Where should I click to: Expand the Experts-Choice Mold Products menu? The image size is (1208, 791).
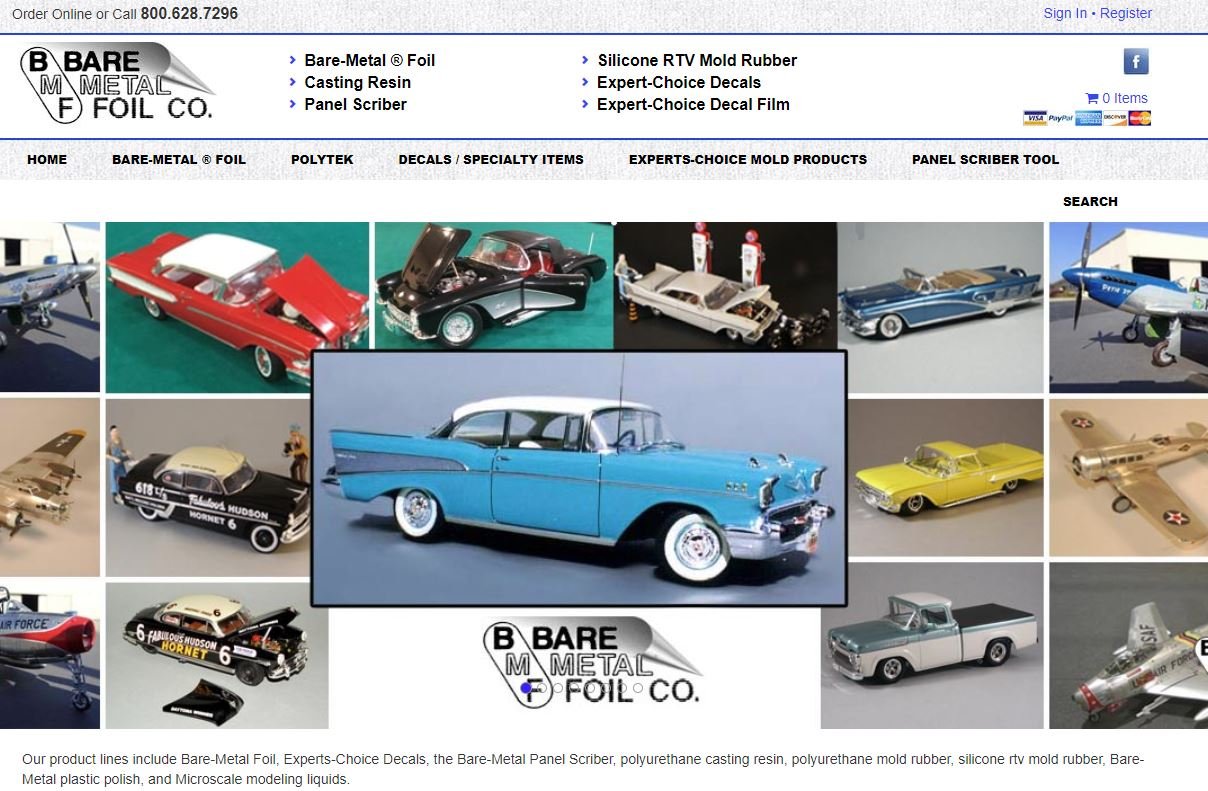pos(747,159)
